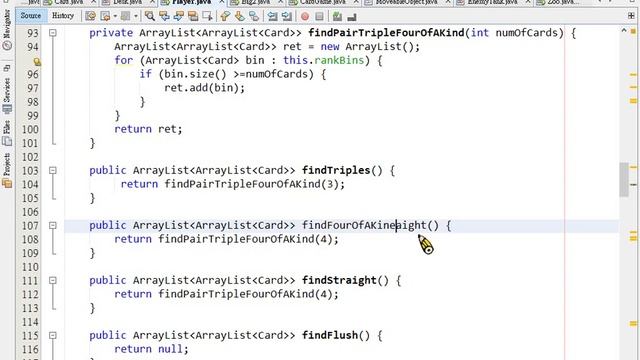
Task: Close the Player.java tab
Action: coord(222,2)
